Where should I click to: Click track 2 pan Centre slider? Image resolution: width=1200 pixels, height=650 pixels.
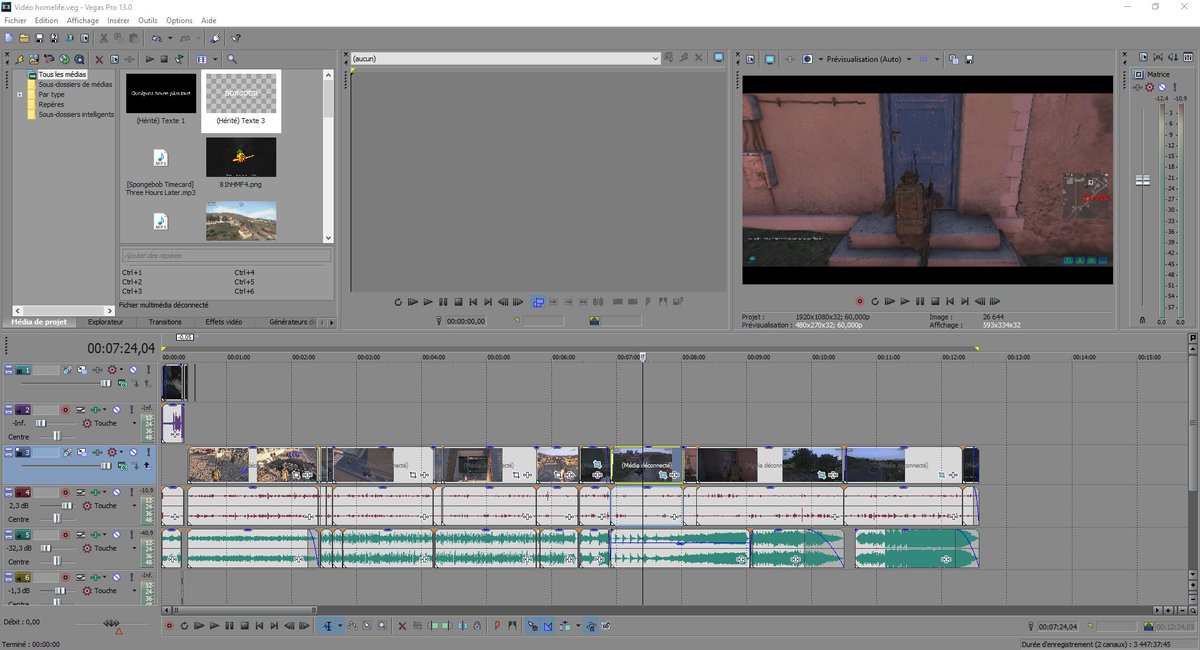click(57, 436)
